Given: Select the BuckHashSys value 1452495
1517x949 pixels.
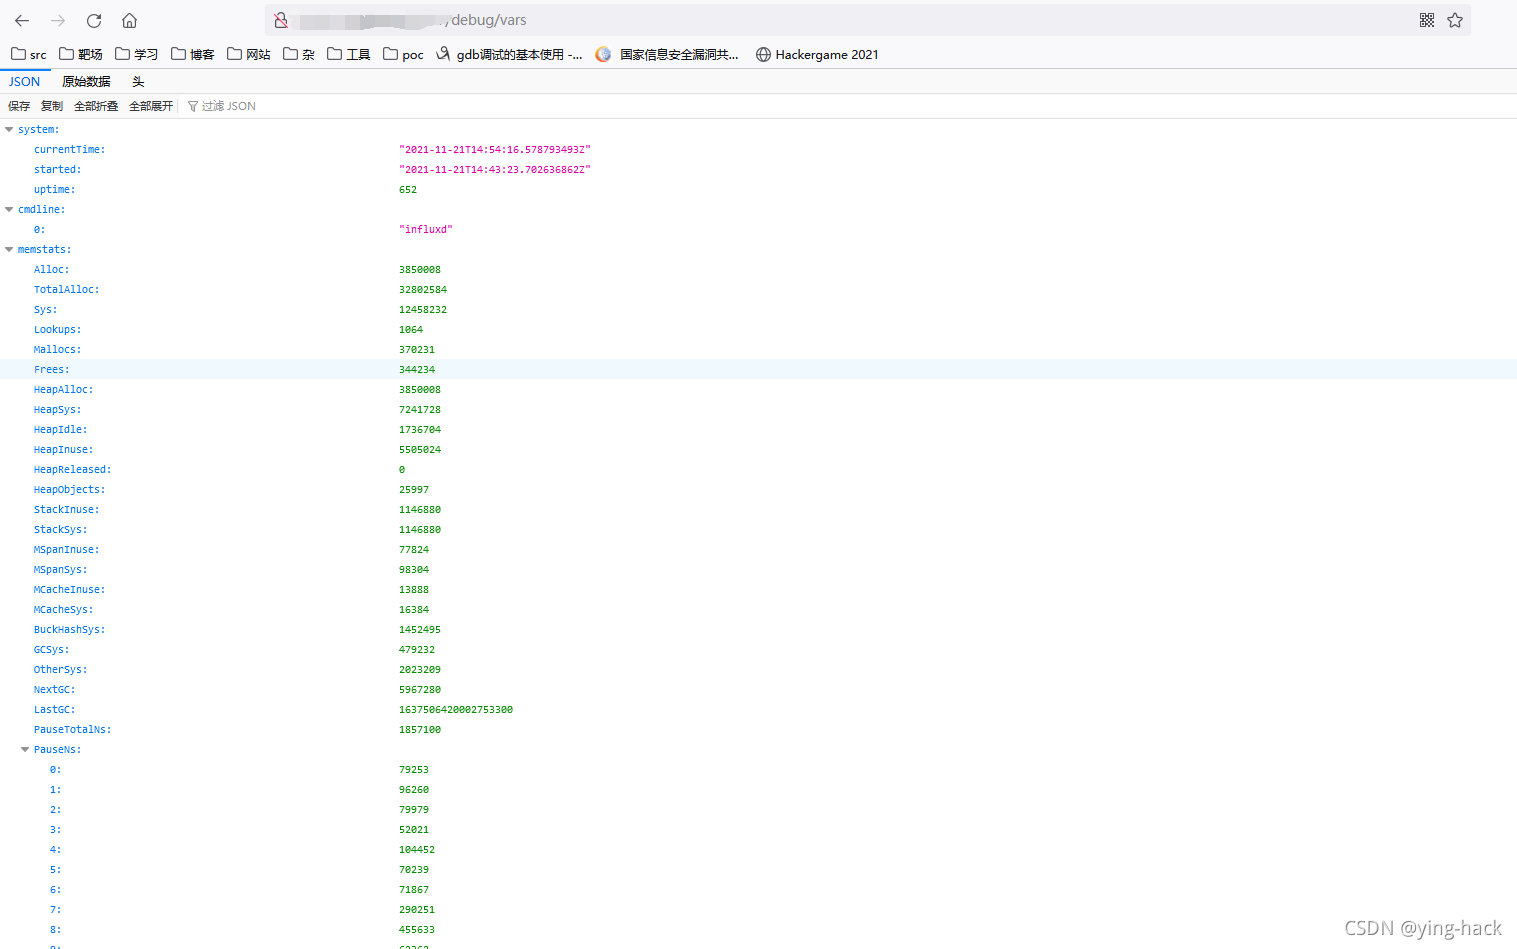Looking at the screenshot, I should tap(420, 629).
